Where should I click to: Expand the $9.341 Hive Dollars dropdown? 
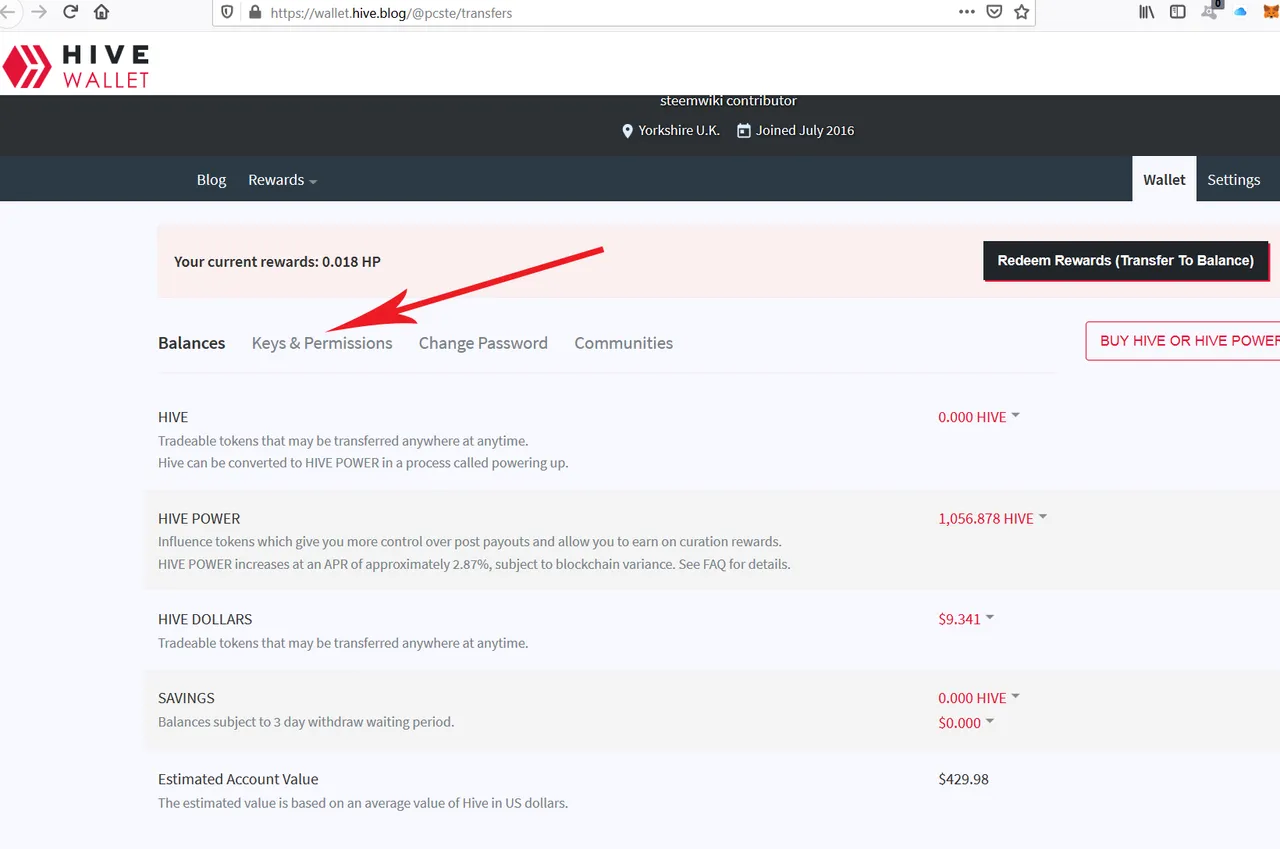[966, 619]
